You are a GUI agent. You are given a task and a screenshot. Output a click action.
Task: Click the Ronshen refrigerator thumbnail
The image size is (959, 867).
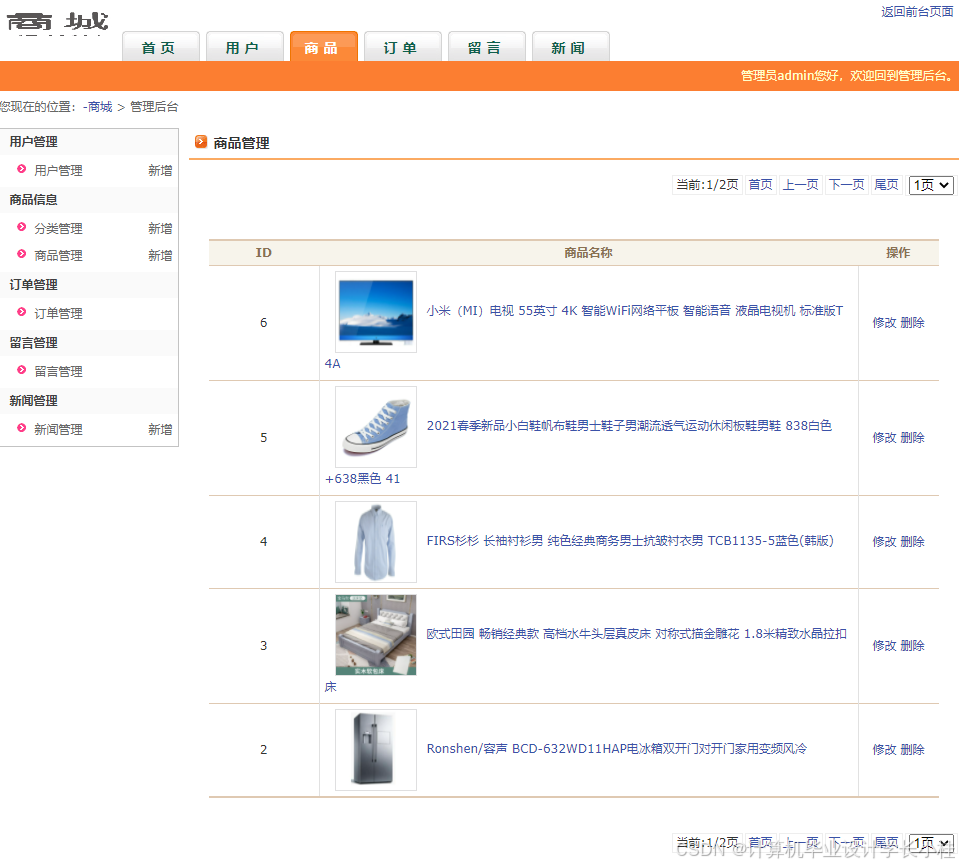tap(376, 750)
